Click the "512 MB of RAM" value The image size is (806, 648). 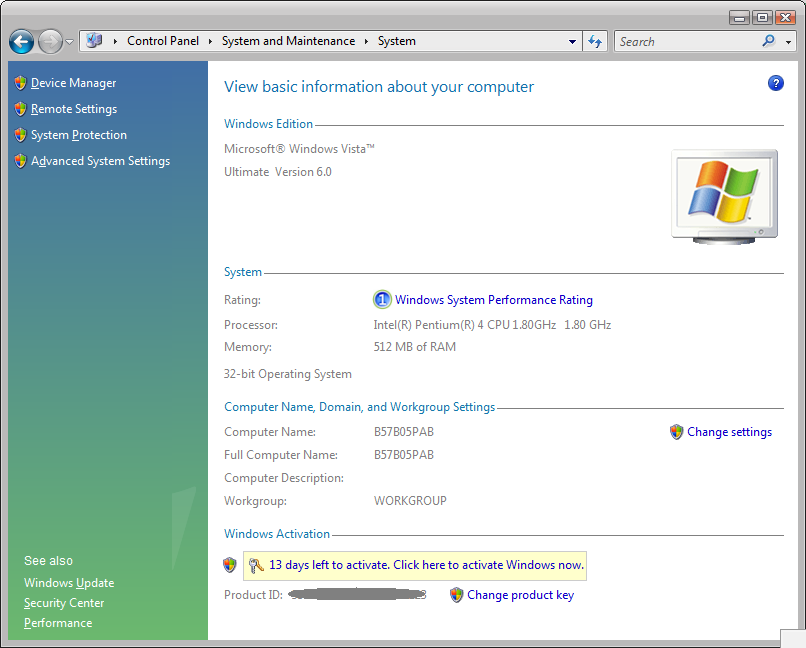pyautogui.click(x=414, y=347)
